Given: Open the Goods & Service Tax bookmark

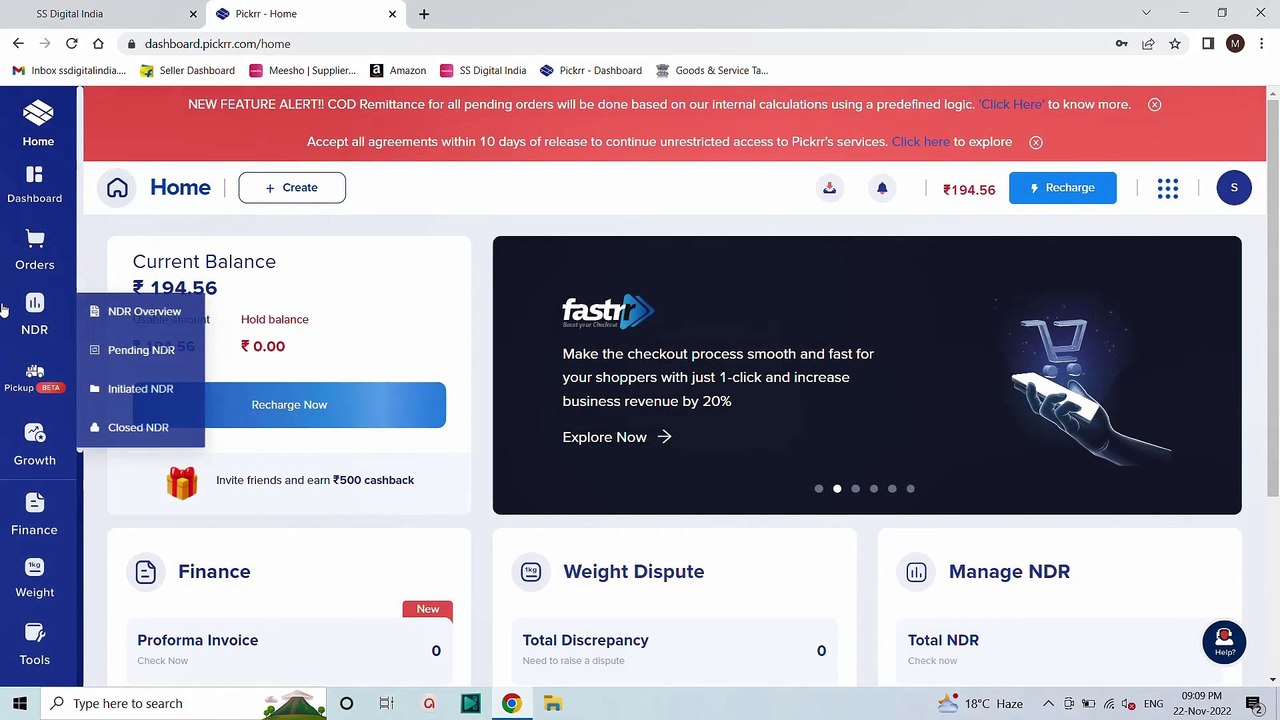Looking at the screenshot, I should [x=712, y=71].
